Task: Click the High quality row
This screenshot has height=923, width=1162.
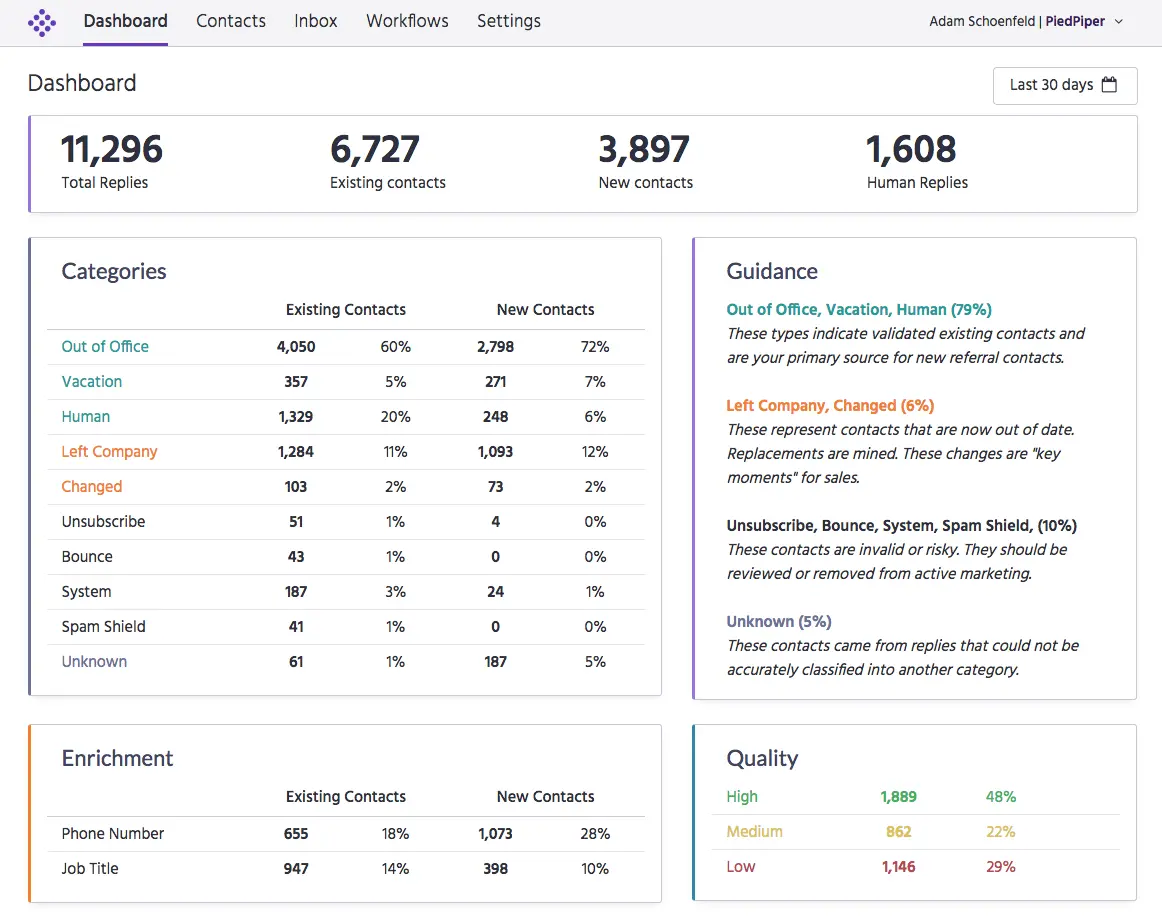Action: pyautogui.click(x=742, y=797)
